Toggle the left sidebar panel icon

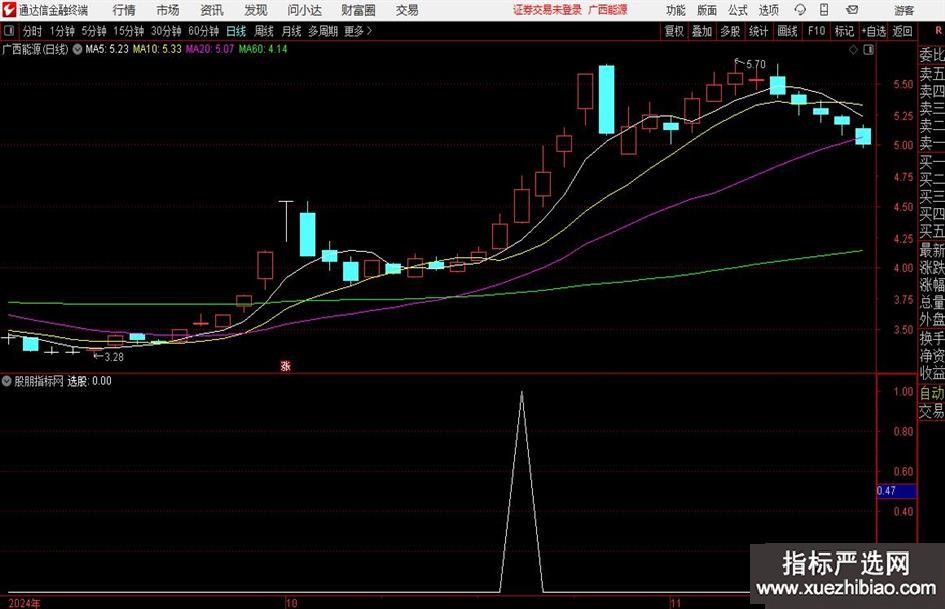click(x=9, y=31)
